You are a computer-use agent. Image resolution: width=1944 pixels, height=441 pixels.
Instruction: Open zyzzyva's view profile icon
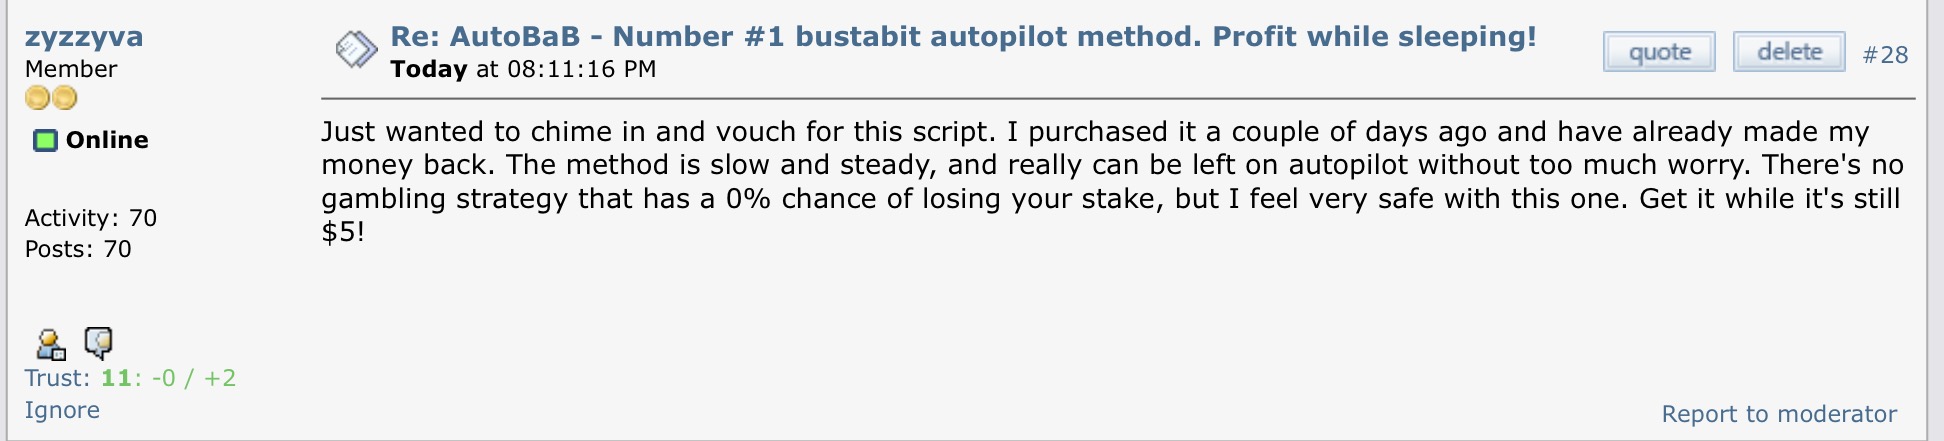(50, 344)
